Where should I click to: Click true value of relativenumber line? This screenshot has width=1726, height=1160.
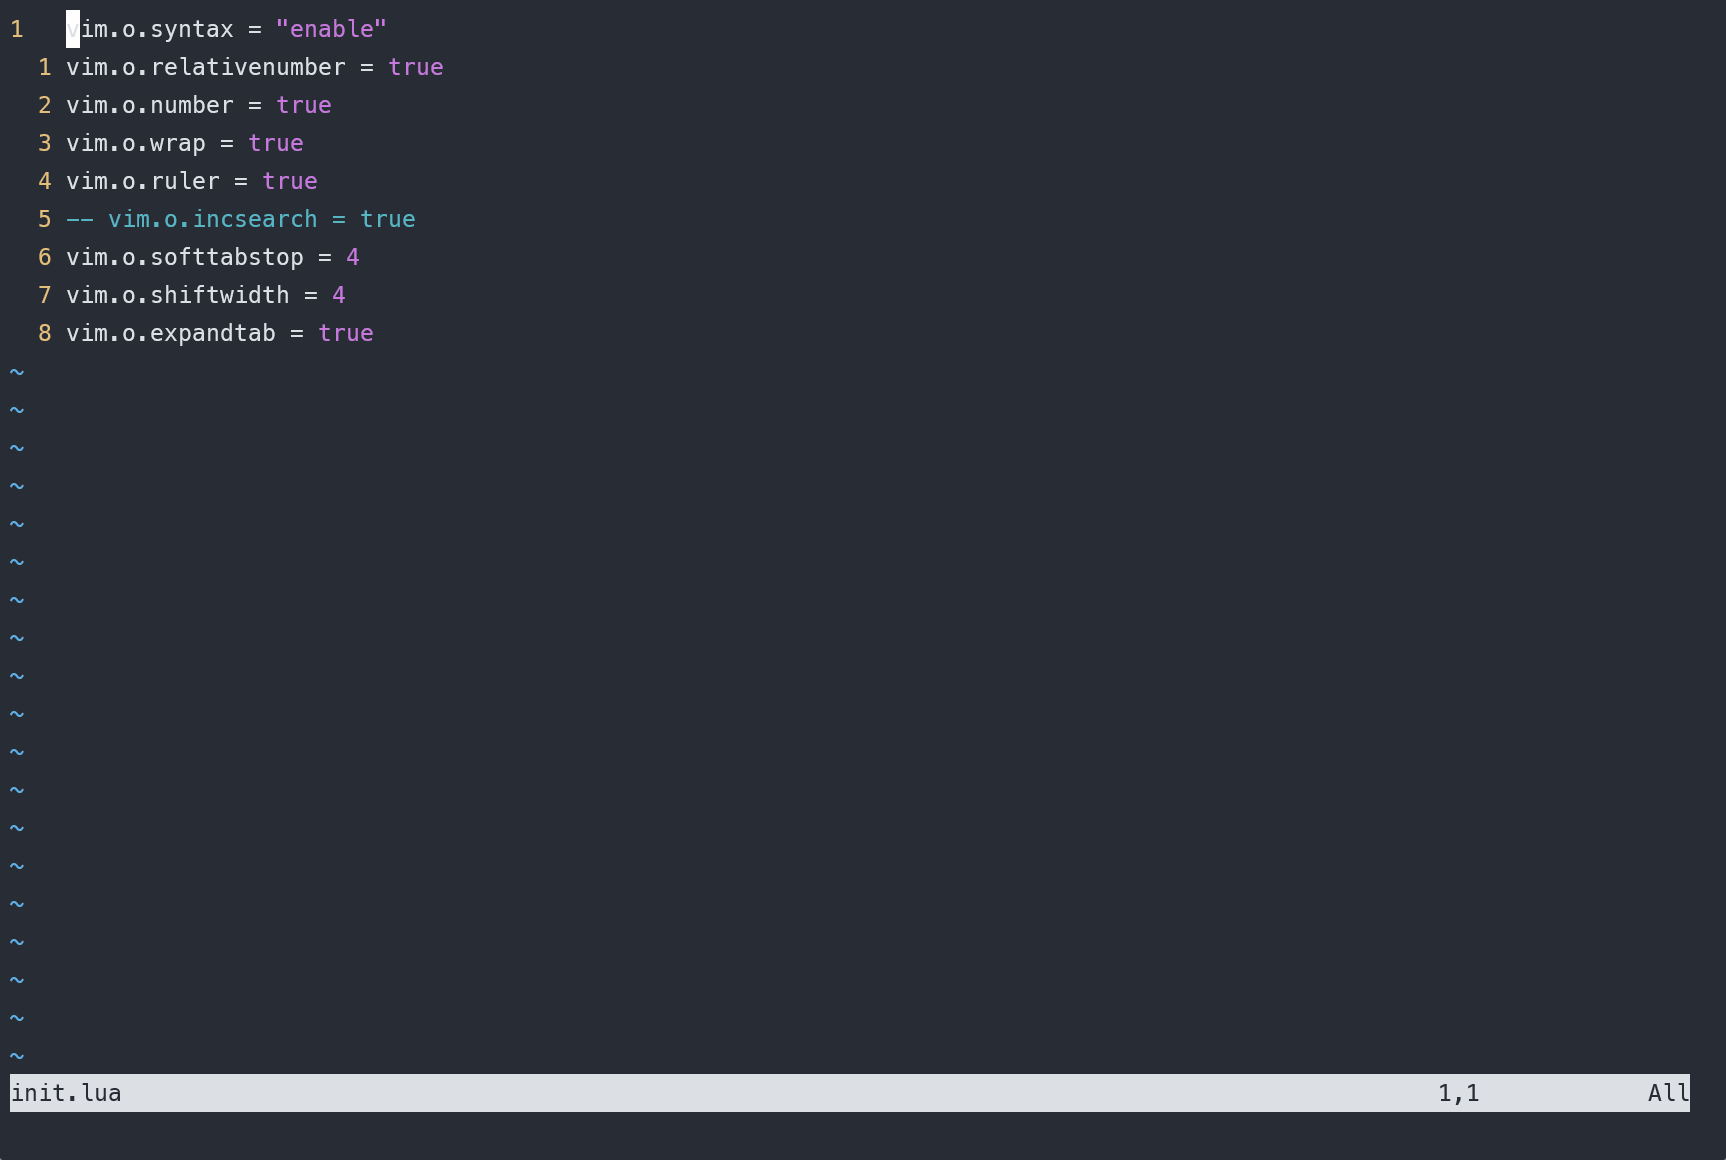click(x=415, y=68)
